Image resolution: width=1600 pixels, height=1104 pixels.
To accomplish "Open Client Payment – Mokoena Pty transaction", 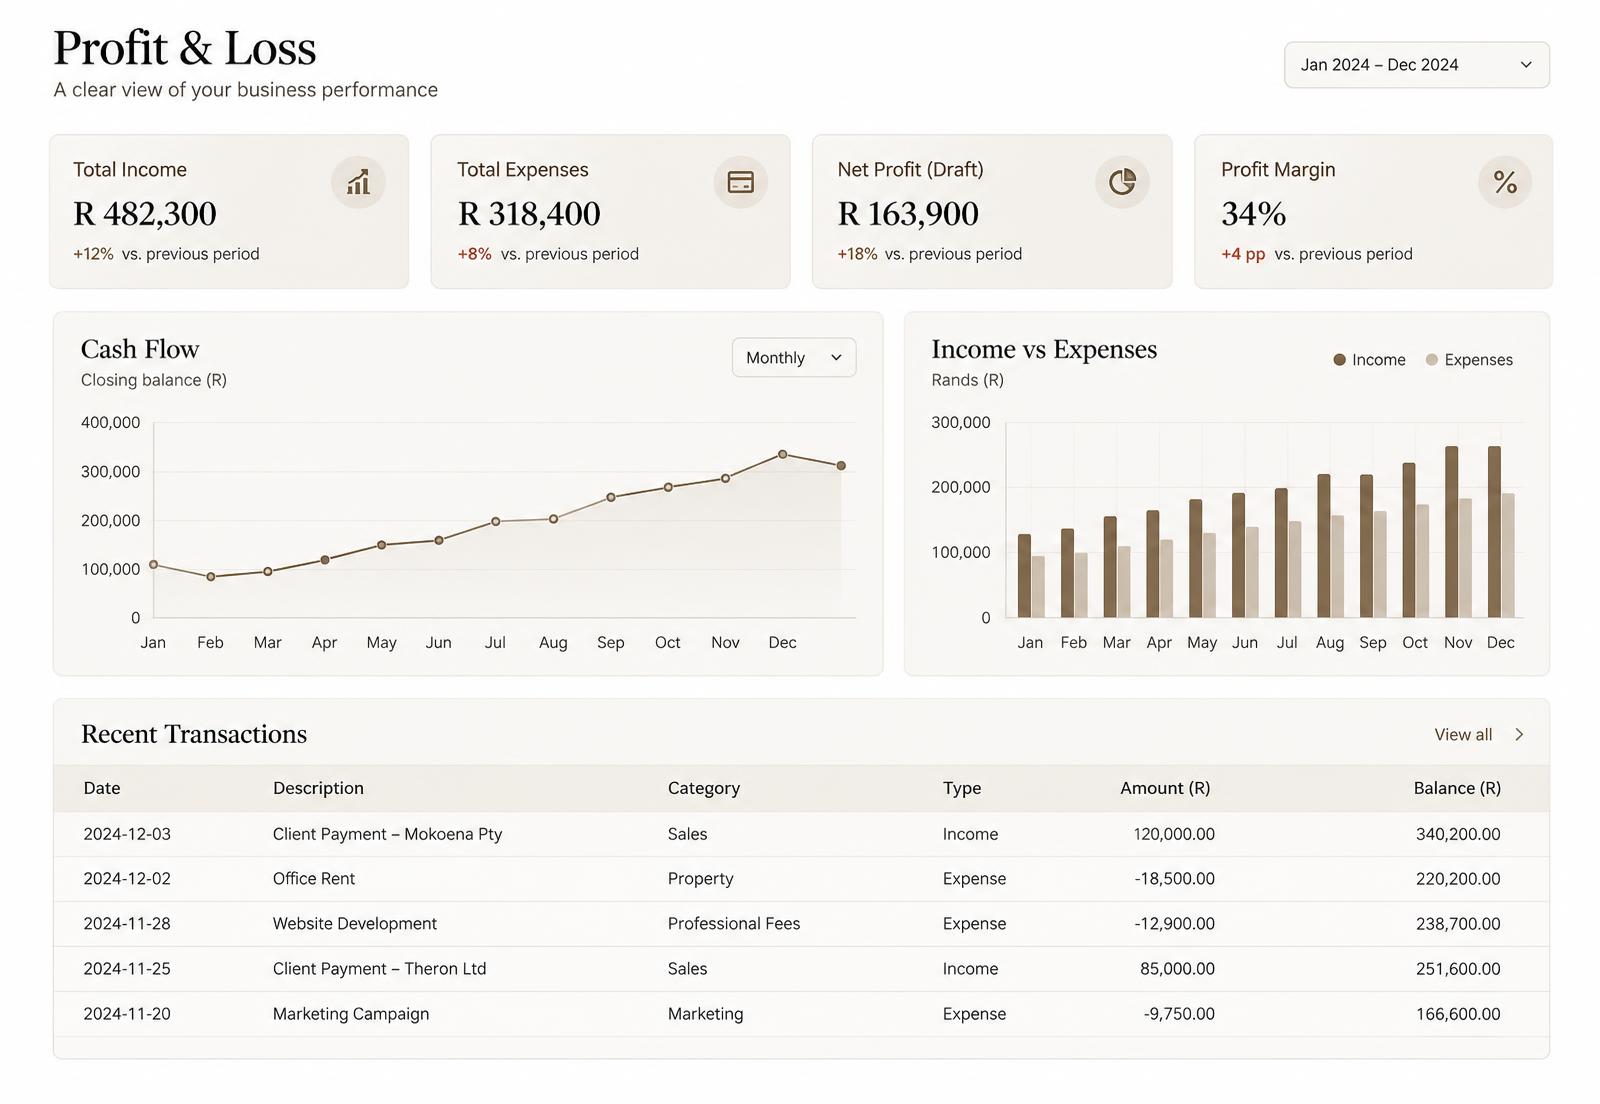I will (x=387, y=834).
